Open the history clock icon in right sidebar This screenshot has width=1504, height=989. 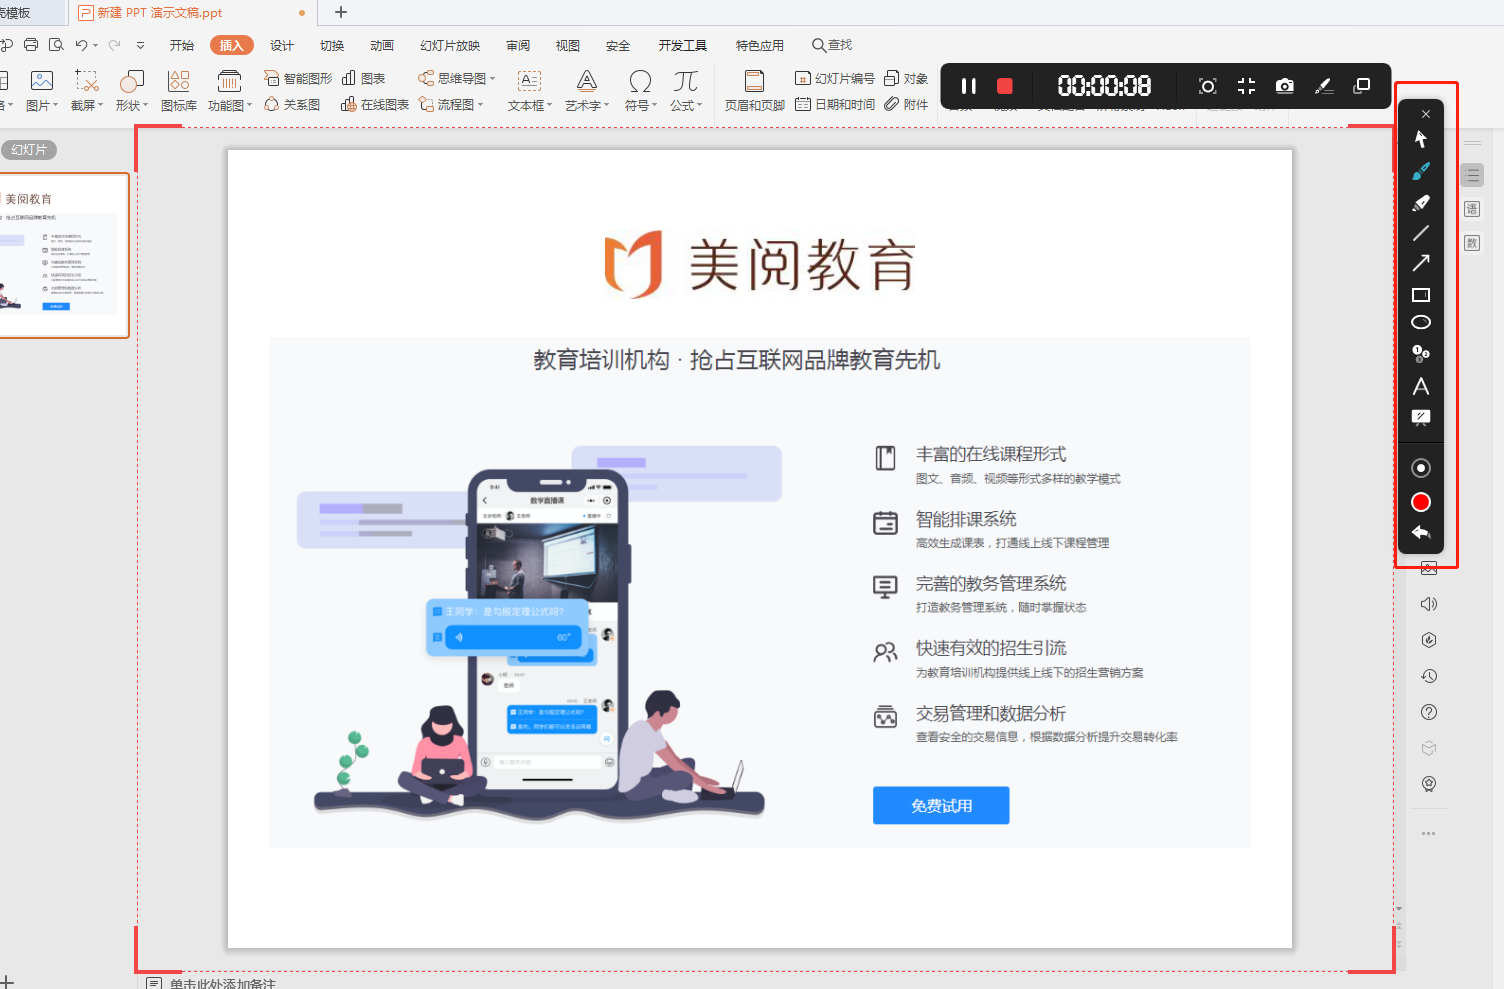(x=1429, y=676)
